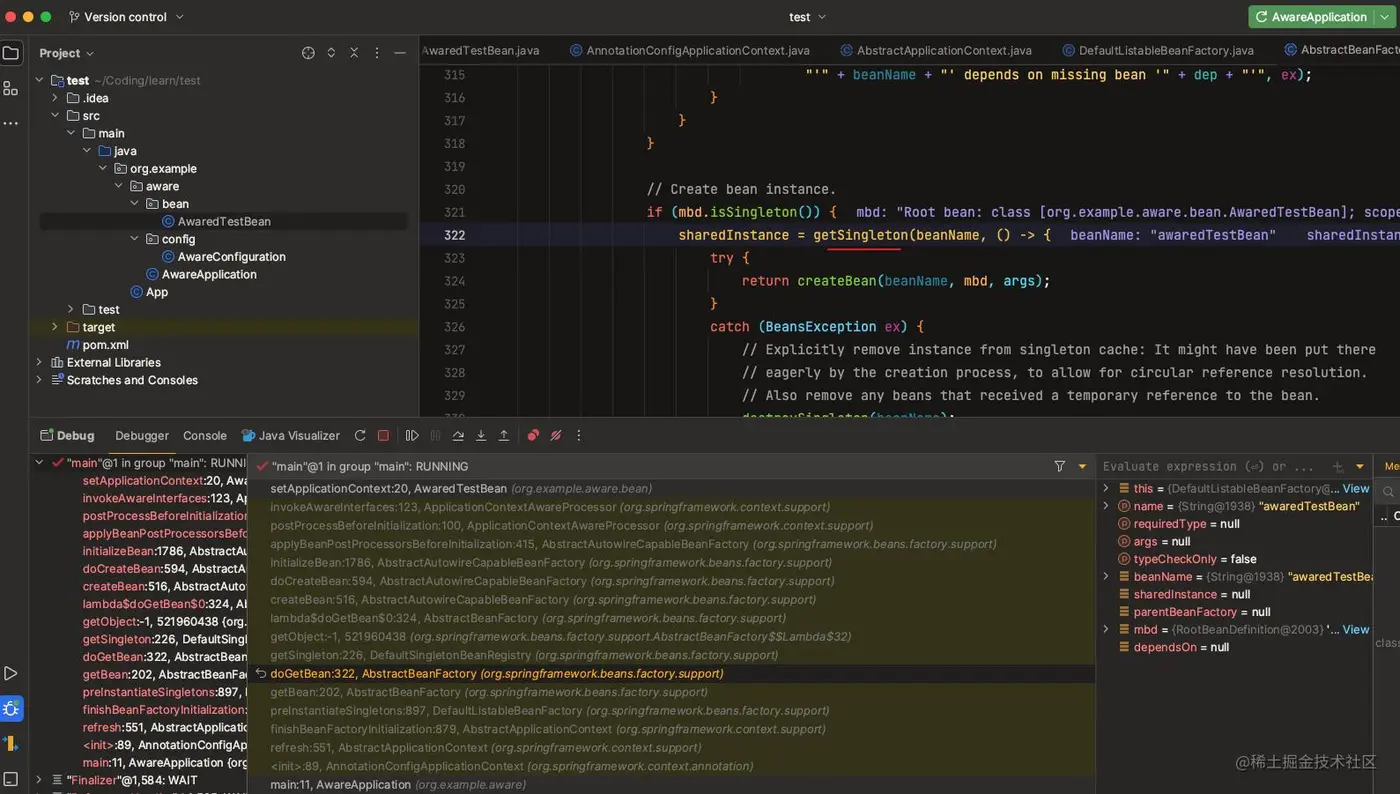Image resolution: width=1400 pixels, height=794 pixels.
Task: Switch to AbstractApplicationContext.java tab
Action: (936, 50)
